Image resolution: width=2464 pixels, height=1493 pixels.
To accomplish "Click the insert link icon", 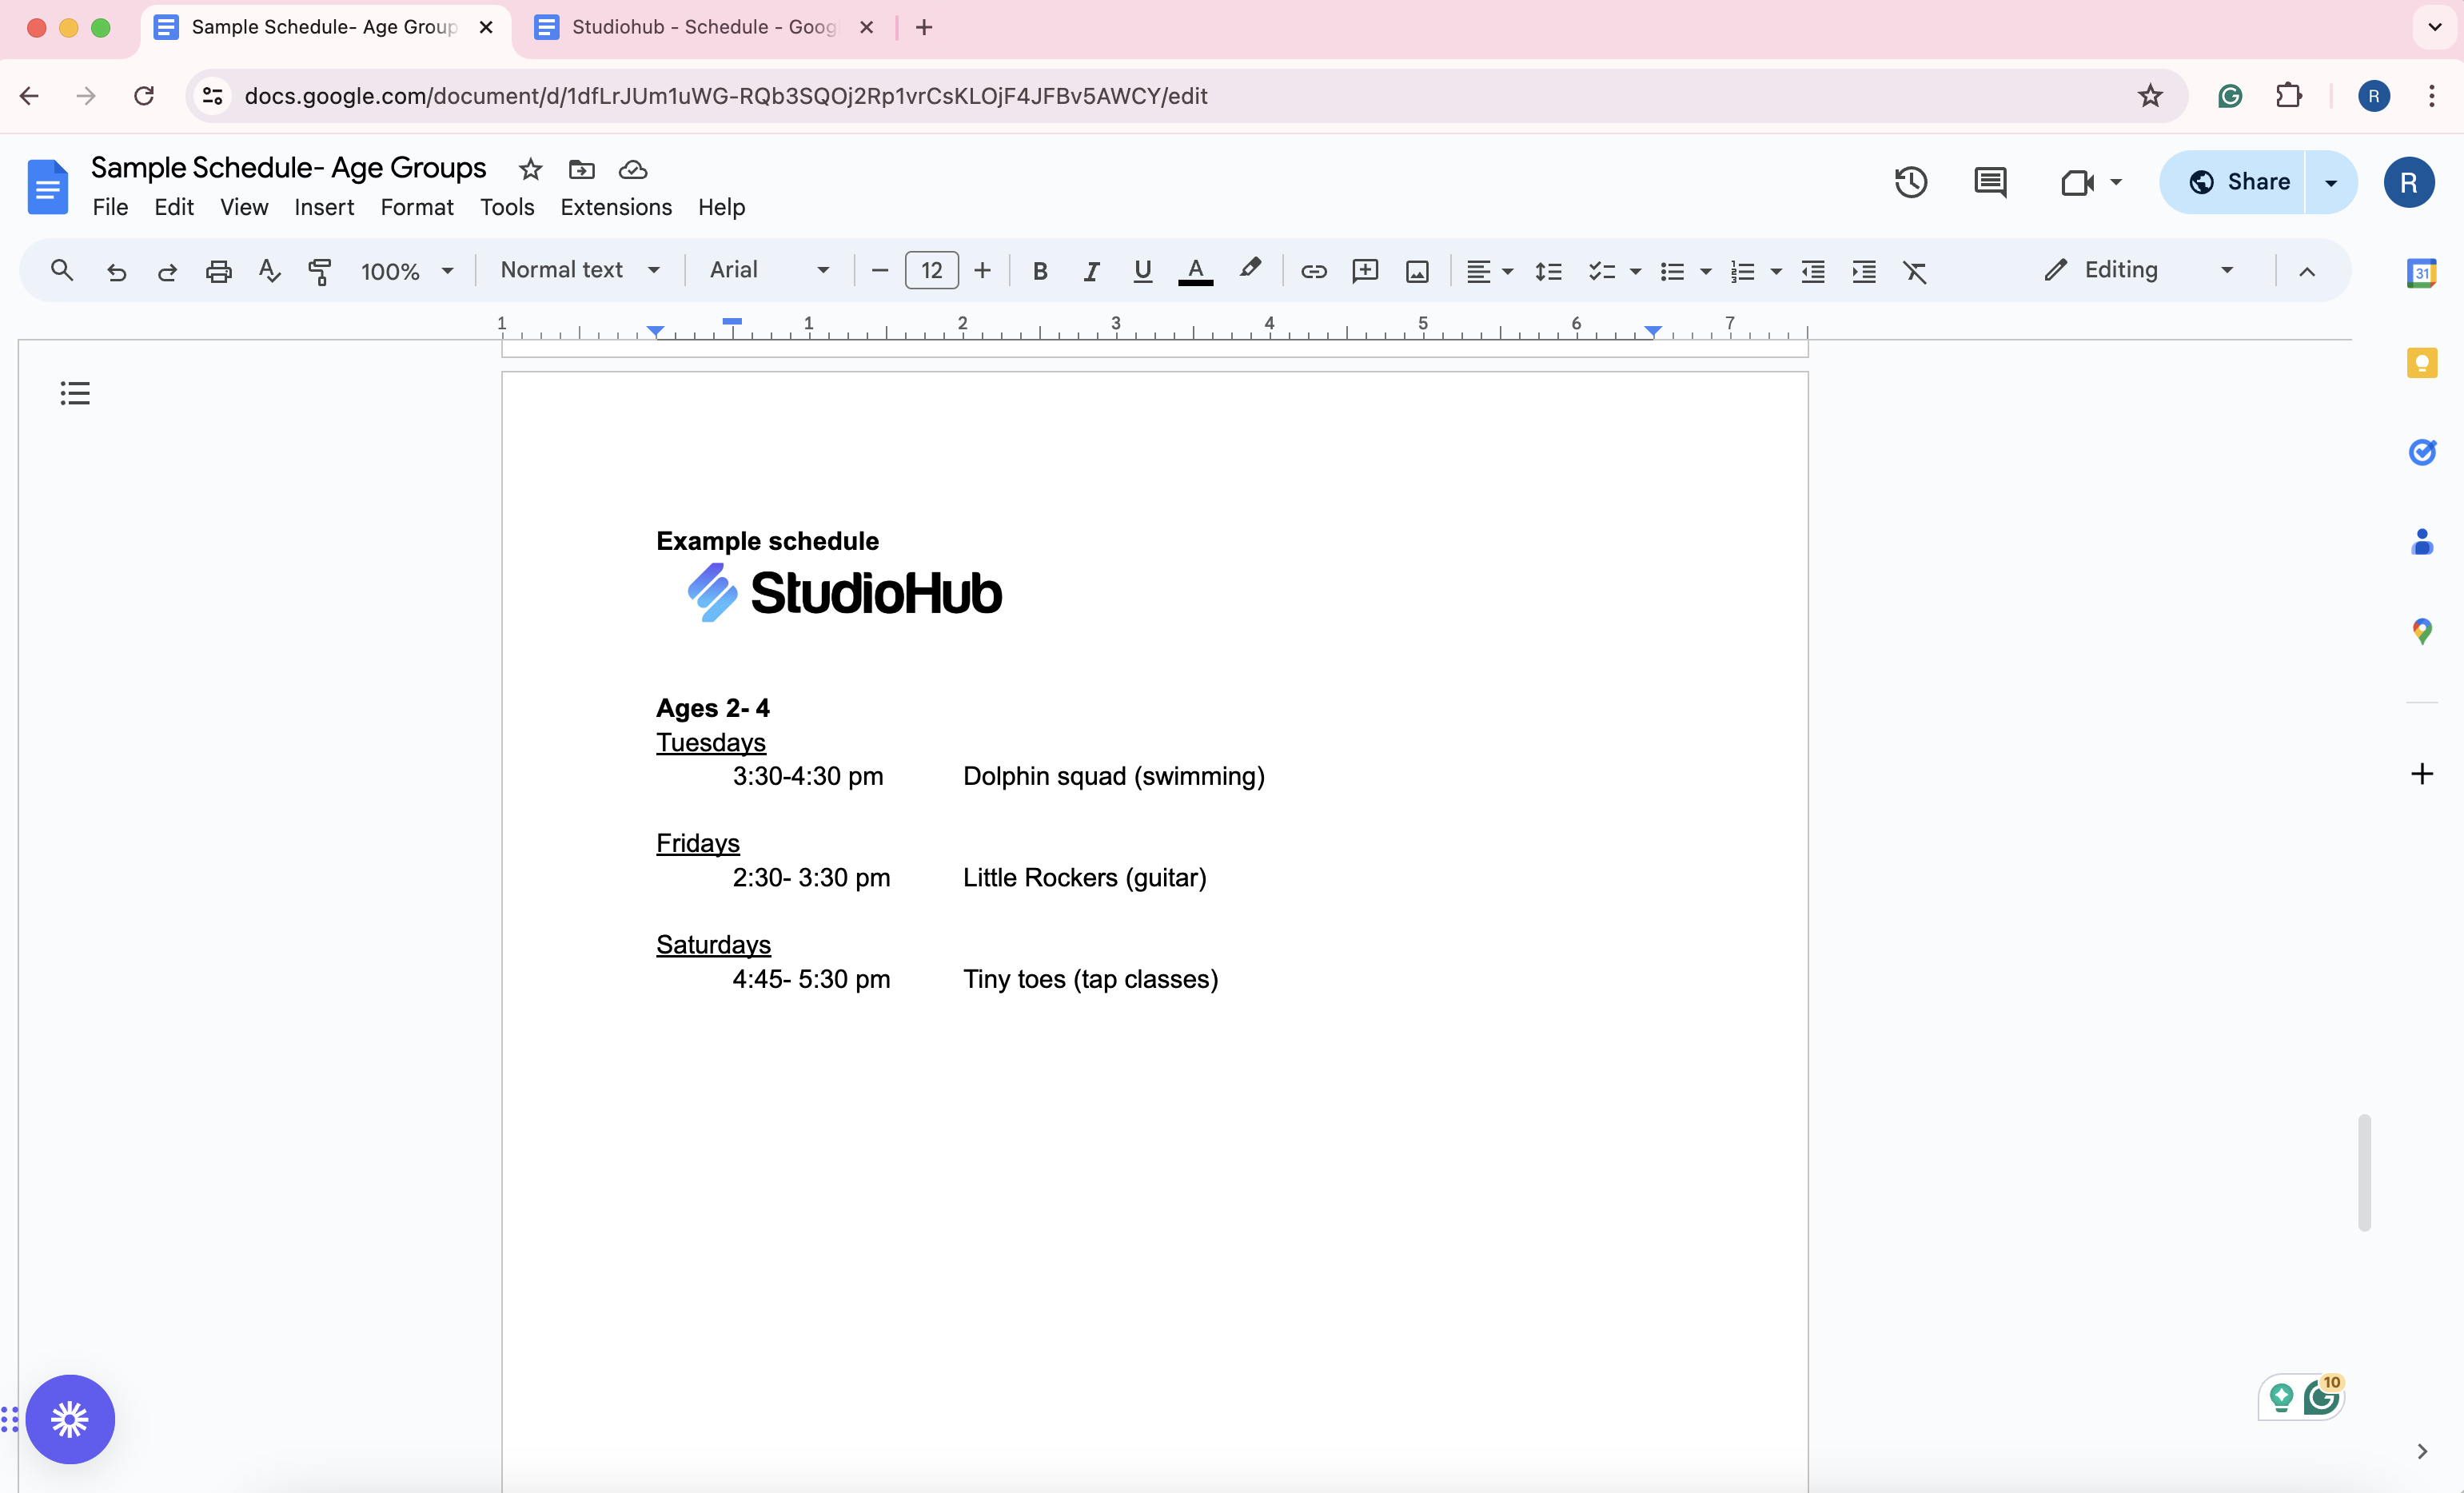I will click(1313, 271).
